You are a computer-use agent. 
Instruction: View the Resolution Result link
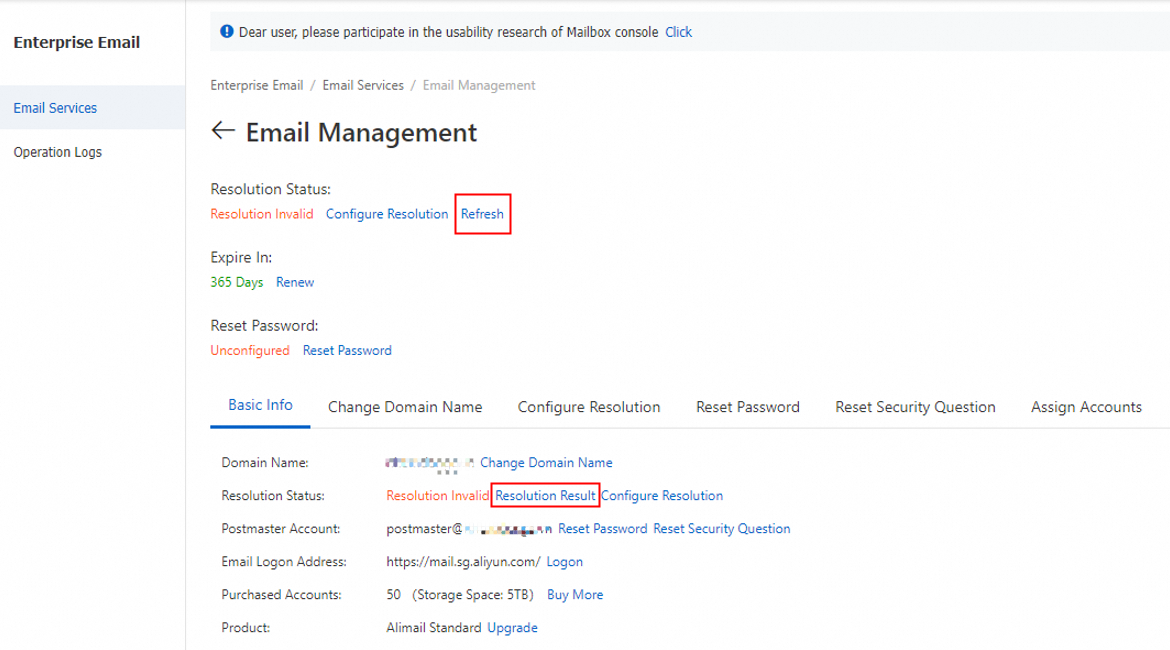pyautogui.click(x=545, y=495)
